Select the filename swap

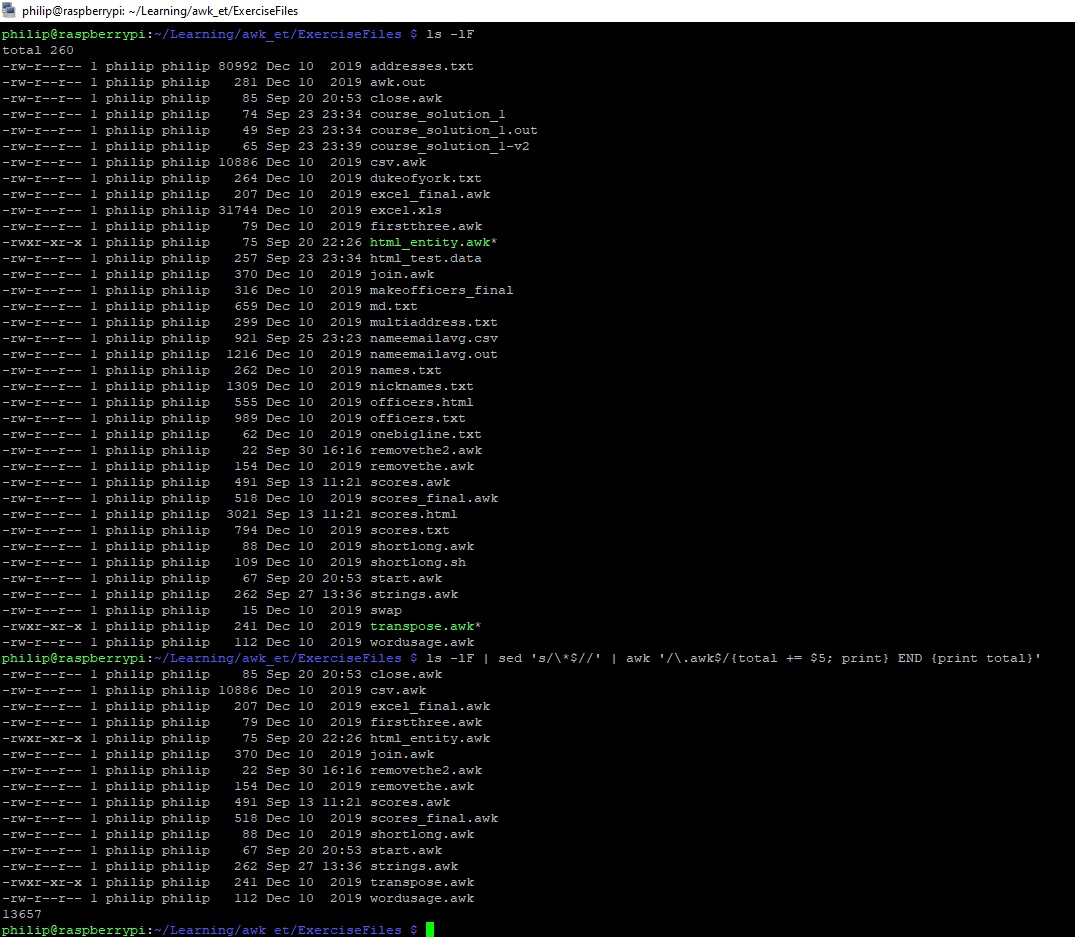click(386, 610)
